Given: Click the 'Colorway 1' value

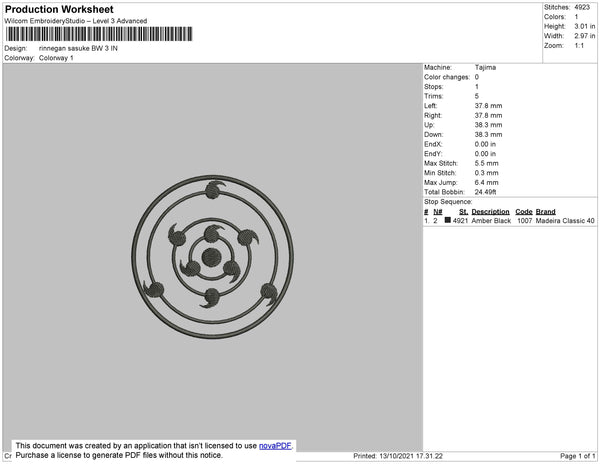Looking at the screenshot, I should tap(56, 58).
